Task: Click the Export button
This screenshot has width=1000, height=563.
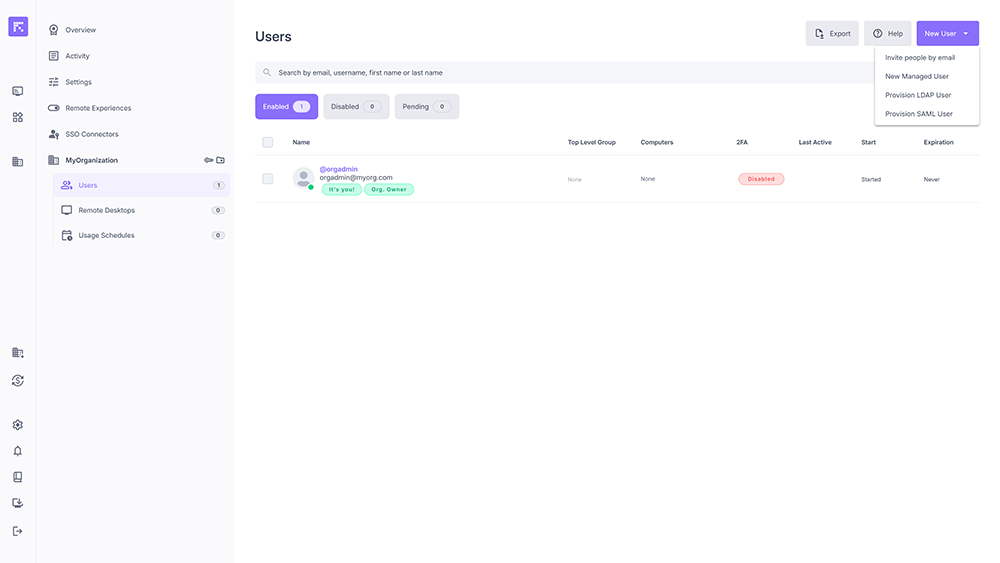Action: click(x=832, y=33)
